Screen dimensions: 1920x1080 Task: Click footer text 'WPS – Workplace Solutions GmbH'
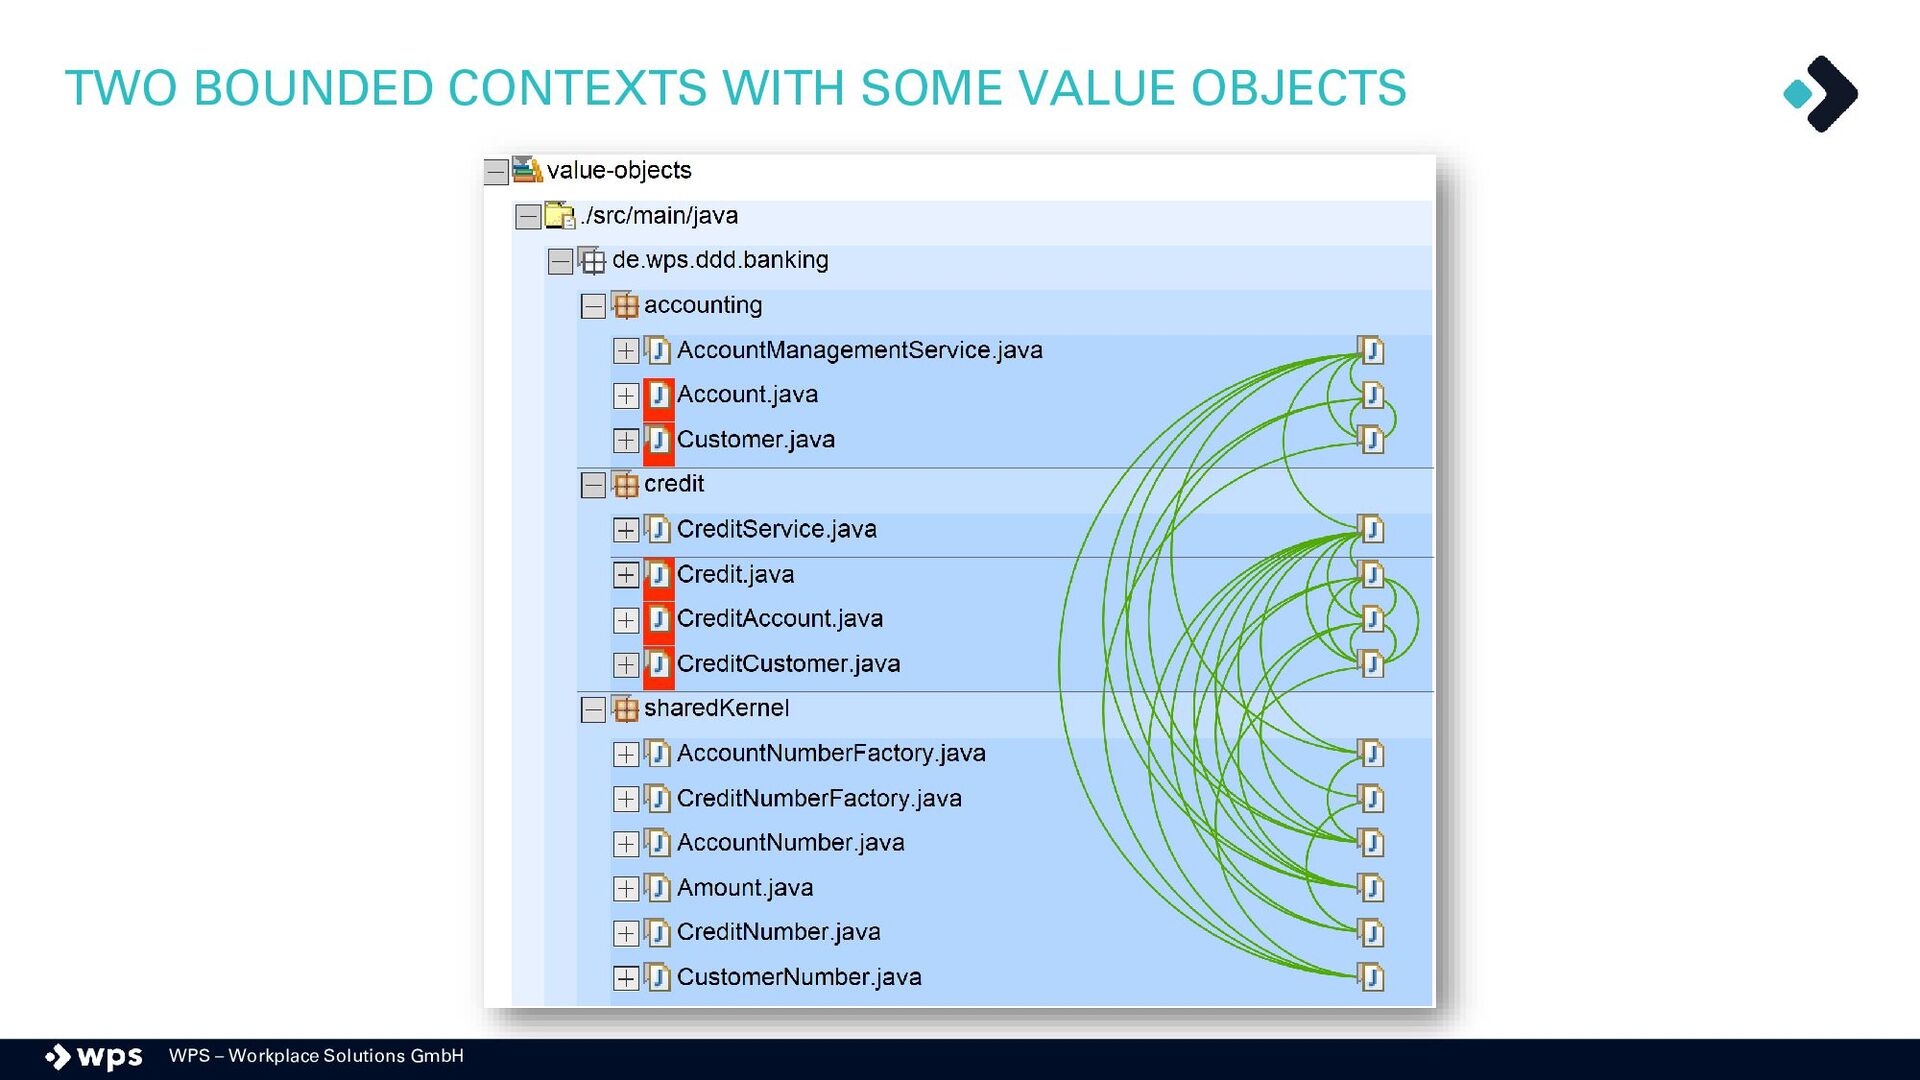click(316, 1056)
